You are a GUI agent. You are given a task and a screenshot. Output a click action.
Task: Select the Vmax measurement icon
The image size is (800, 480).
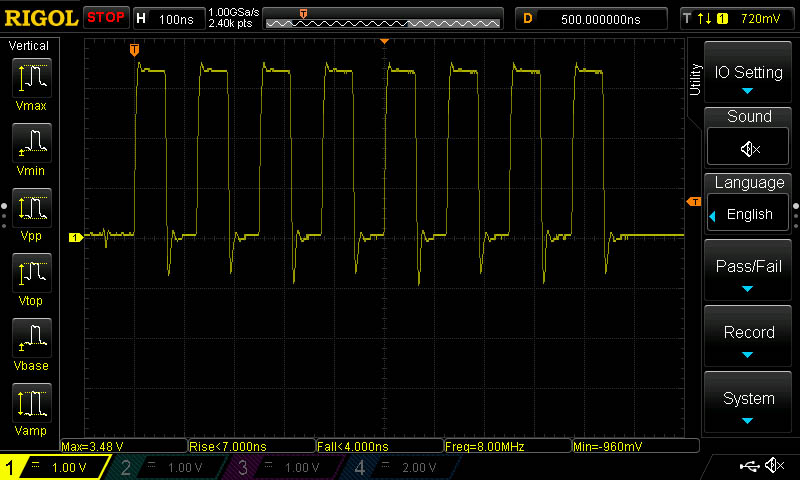(32, 78)
